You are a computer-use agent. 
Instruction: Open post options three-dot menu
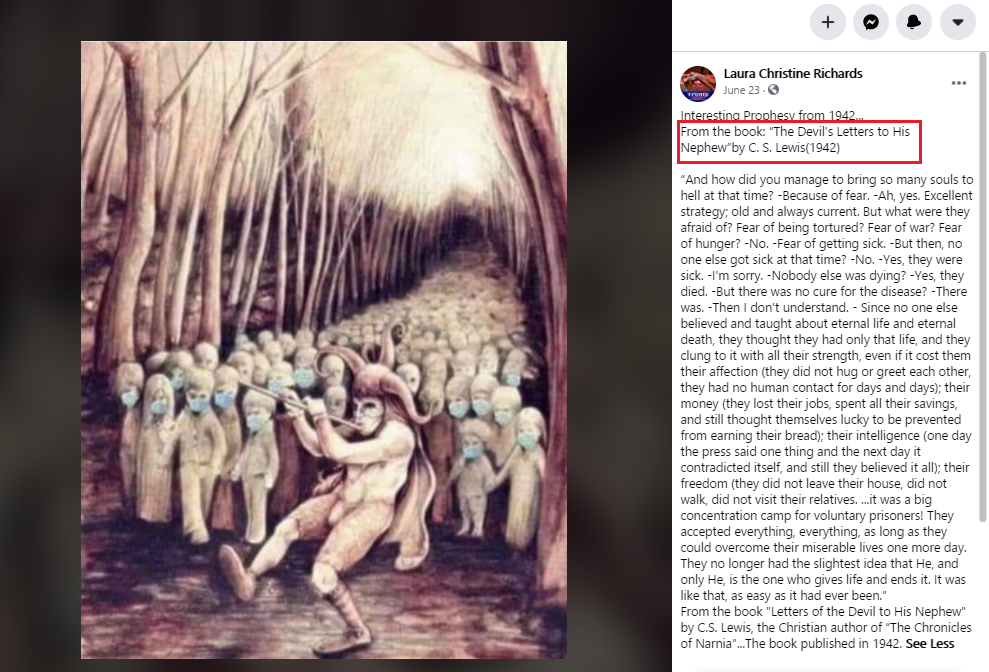pyautogui.click(x=959, y=83)
